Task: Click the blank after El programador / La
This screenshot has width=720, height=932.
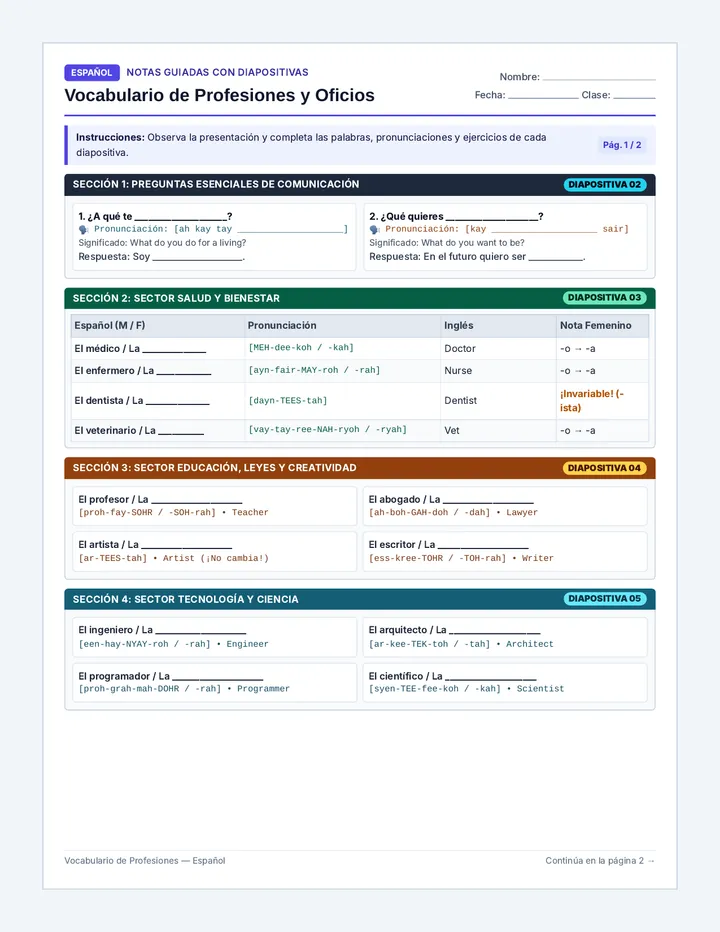Action: point(218,678)
